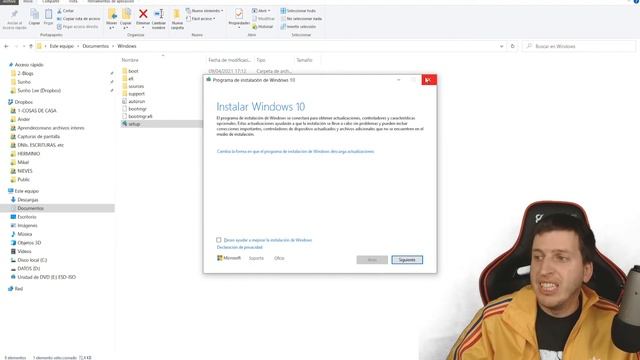This screenshot has width=640, height=360.
Task: Open the Nuevo elemento dropdown
Action: [x=204, y=11]
